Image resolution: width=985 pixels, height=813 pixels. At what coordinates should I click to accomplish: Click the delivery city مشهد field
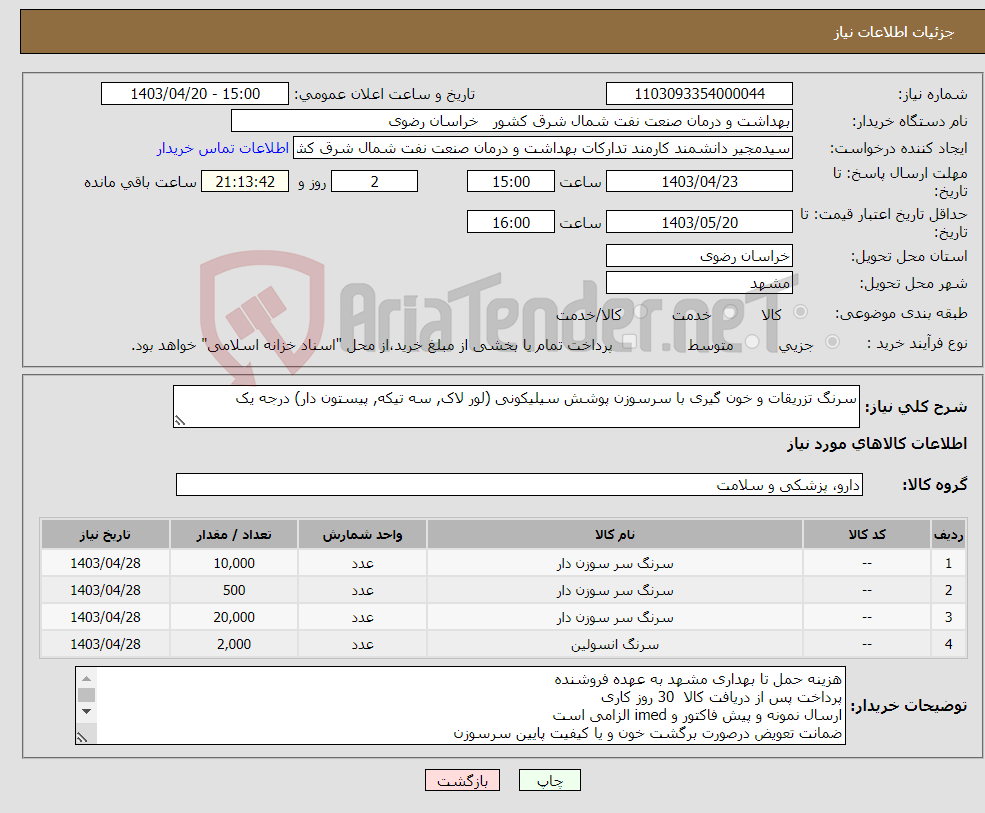(x=699, y=283)
